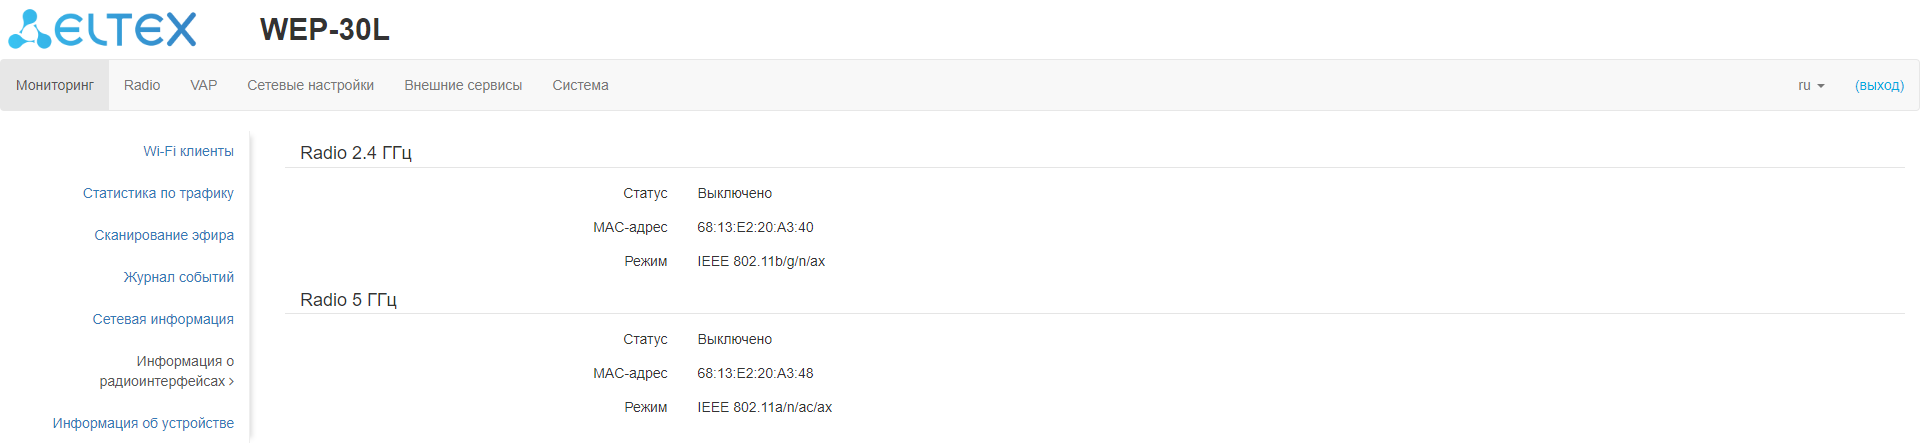Select Информация о радиоинтерфейсах sidebar item
The width and height of the screenshot is (1920, 444).
click(167, 371)
